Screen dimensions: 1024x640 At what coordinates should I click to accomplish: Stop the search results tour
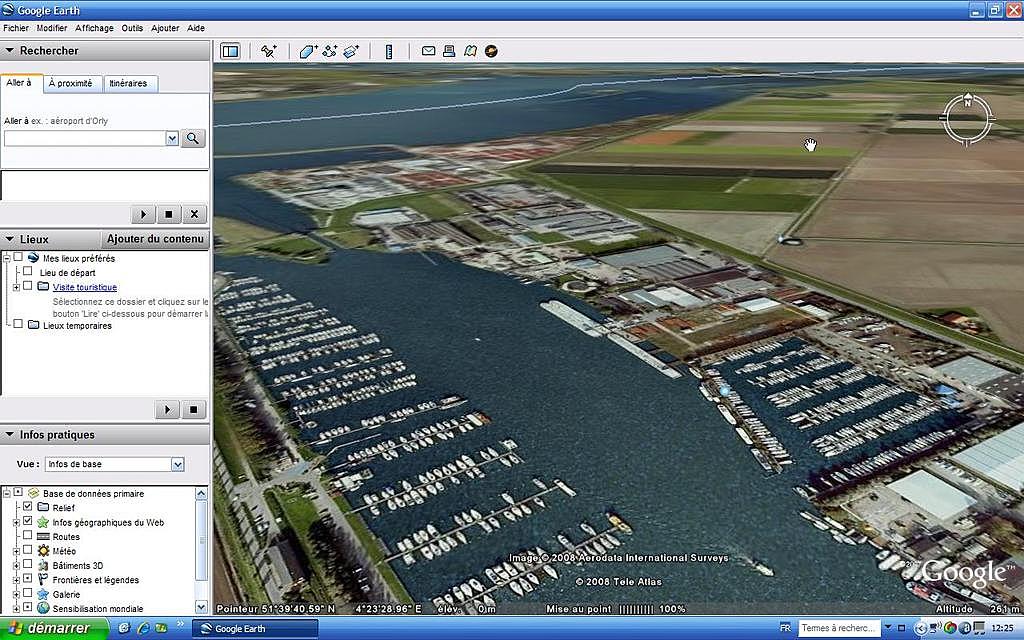[168, 214]
